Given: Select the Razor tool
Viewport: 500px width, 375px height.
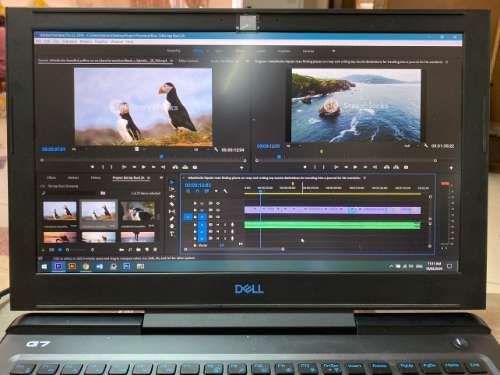Looking at the screenshot, I should click(x=172, y=204).
